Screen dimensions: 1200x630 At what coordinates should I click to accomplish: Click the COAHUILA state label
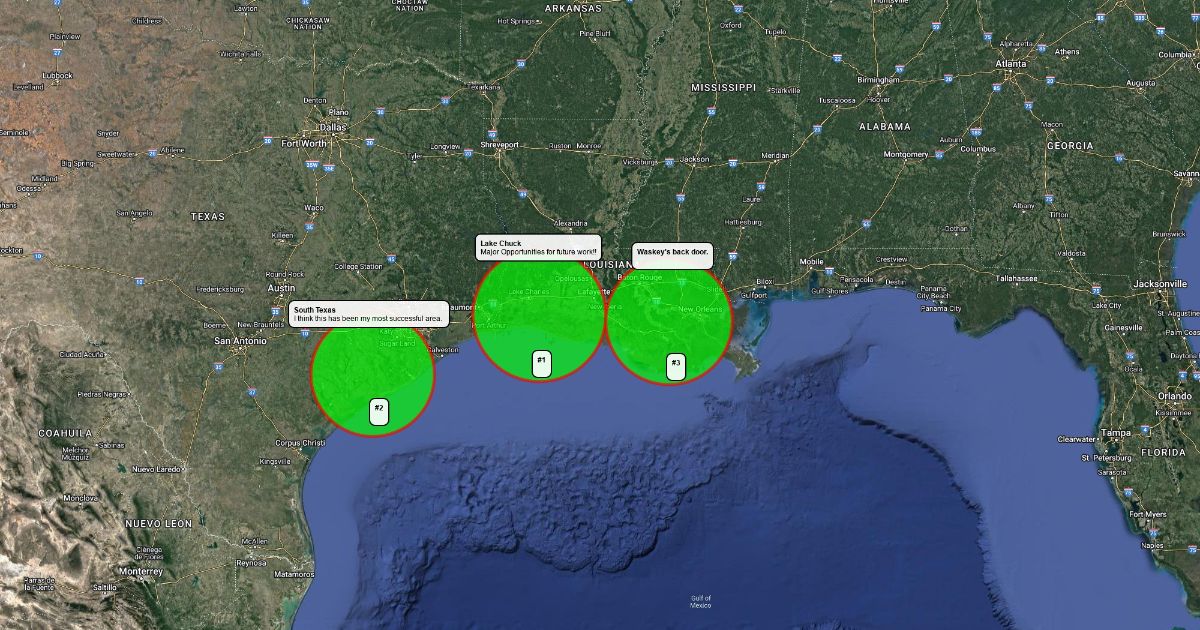(x=64, y=433)
